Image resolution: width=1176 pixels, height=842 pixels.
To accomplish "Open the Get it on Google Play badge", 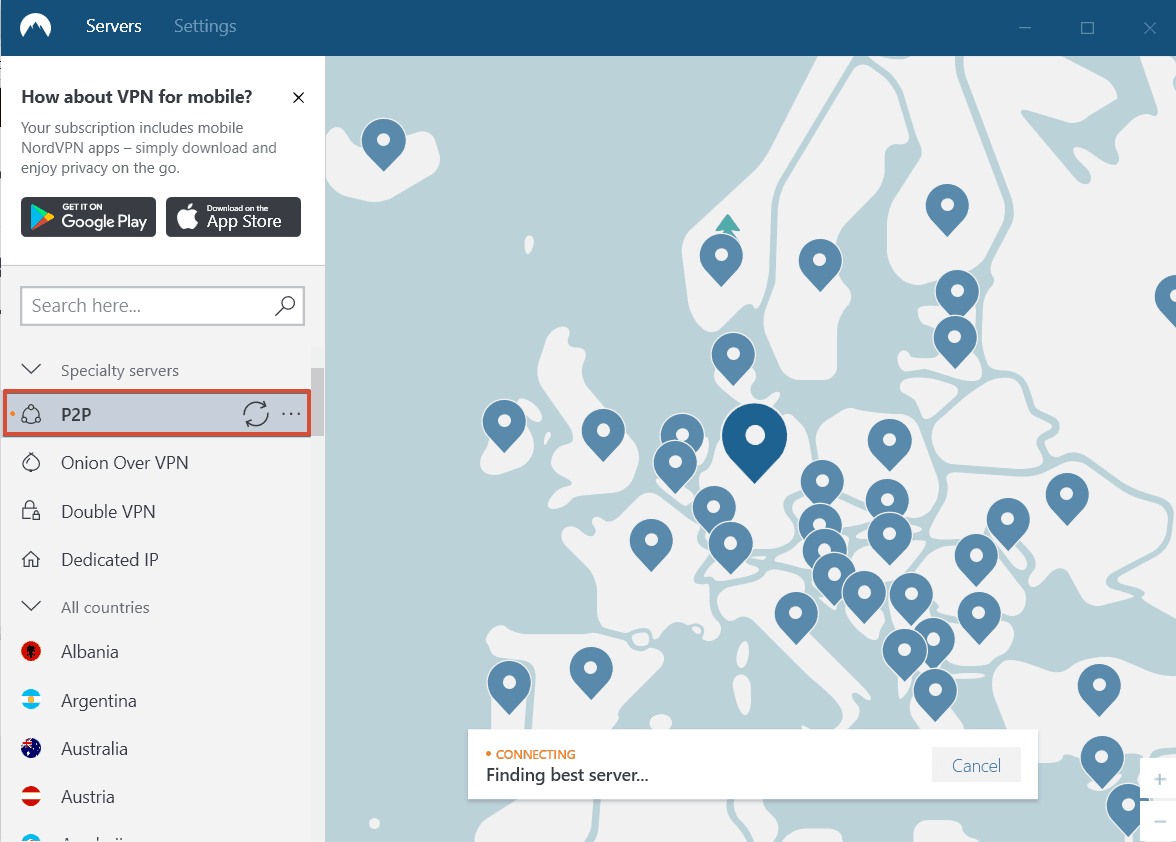I will pyautogui.click(x=88, y=217).
